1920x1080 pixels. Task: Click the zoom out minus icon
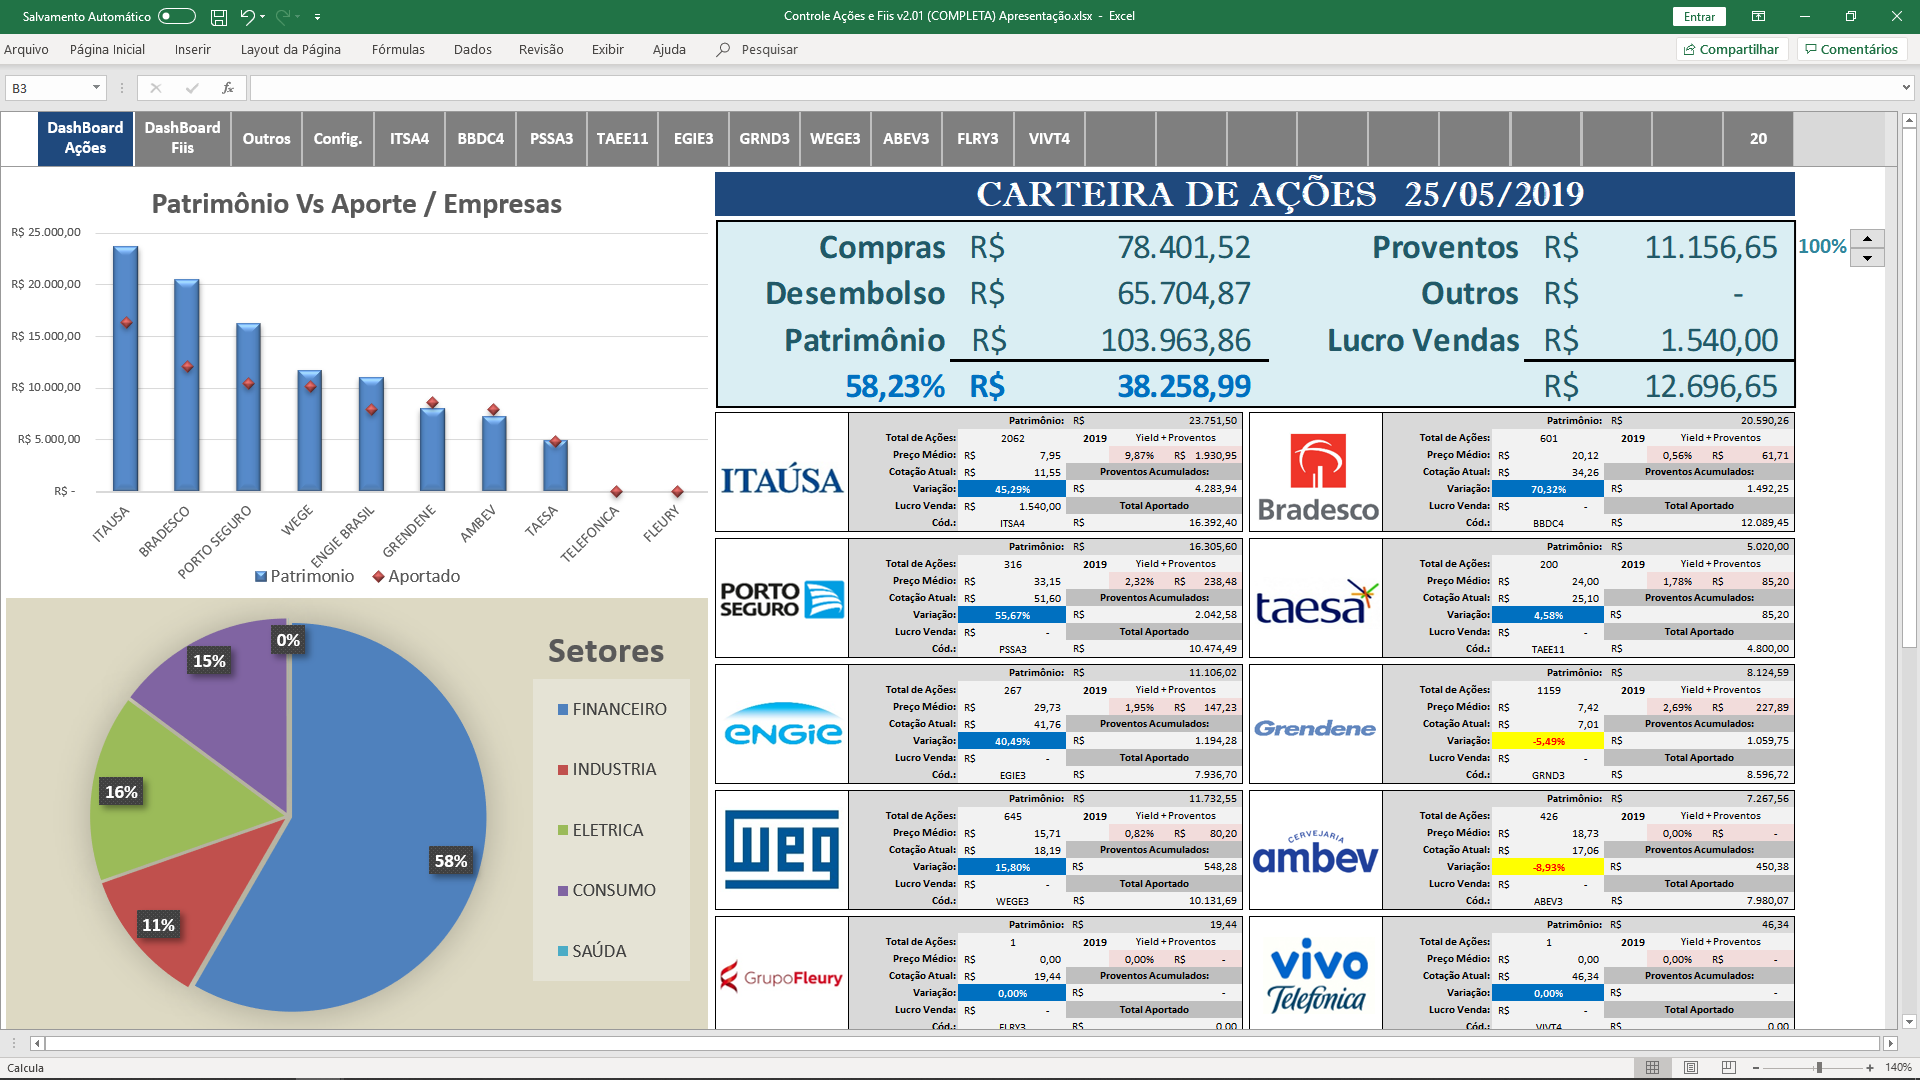(x=1758, y=1068)
